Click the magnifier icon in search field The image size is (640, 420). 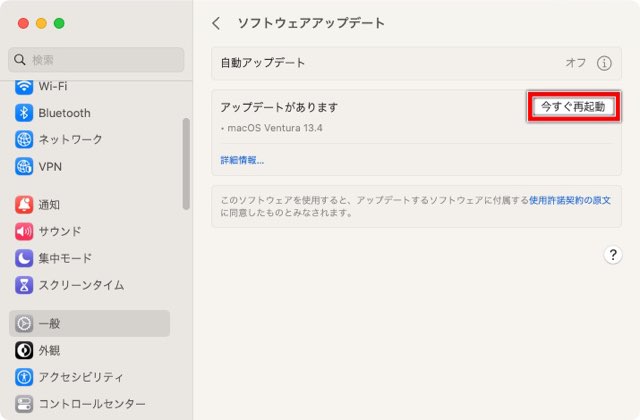coord(20,60)
